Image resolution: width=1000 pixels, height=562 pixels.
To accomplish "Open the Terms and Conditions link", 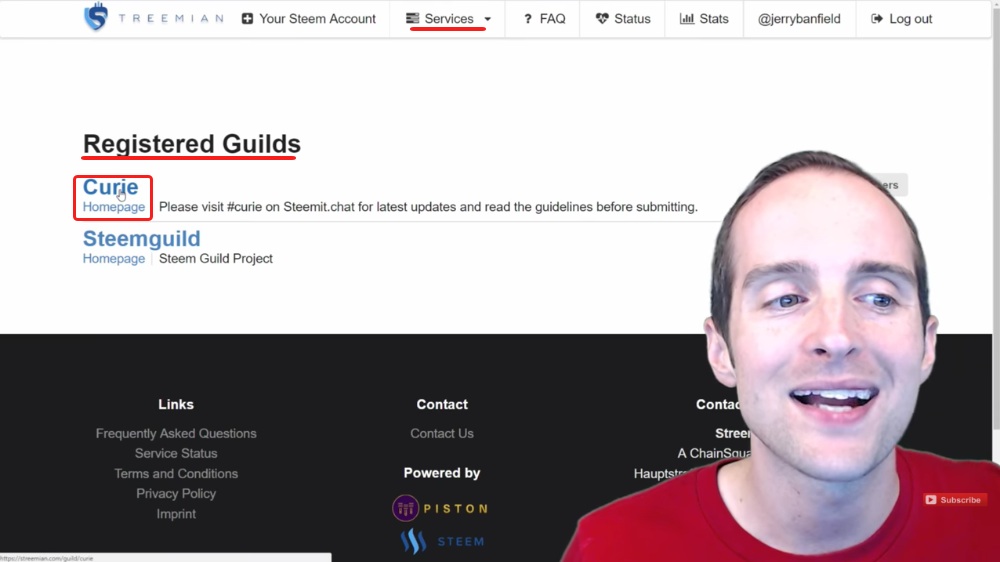I will [x=176, y=473].
